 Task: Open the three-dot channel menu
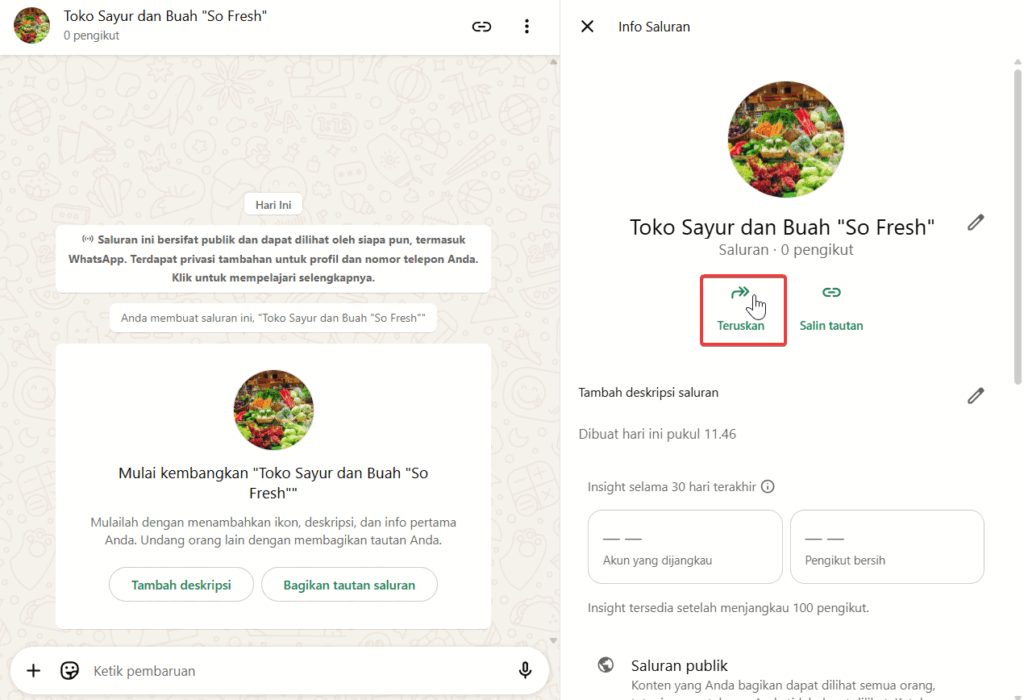point(527,27)
